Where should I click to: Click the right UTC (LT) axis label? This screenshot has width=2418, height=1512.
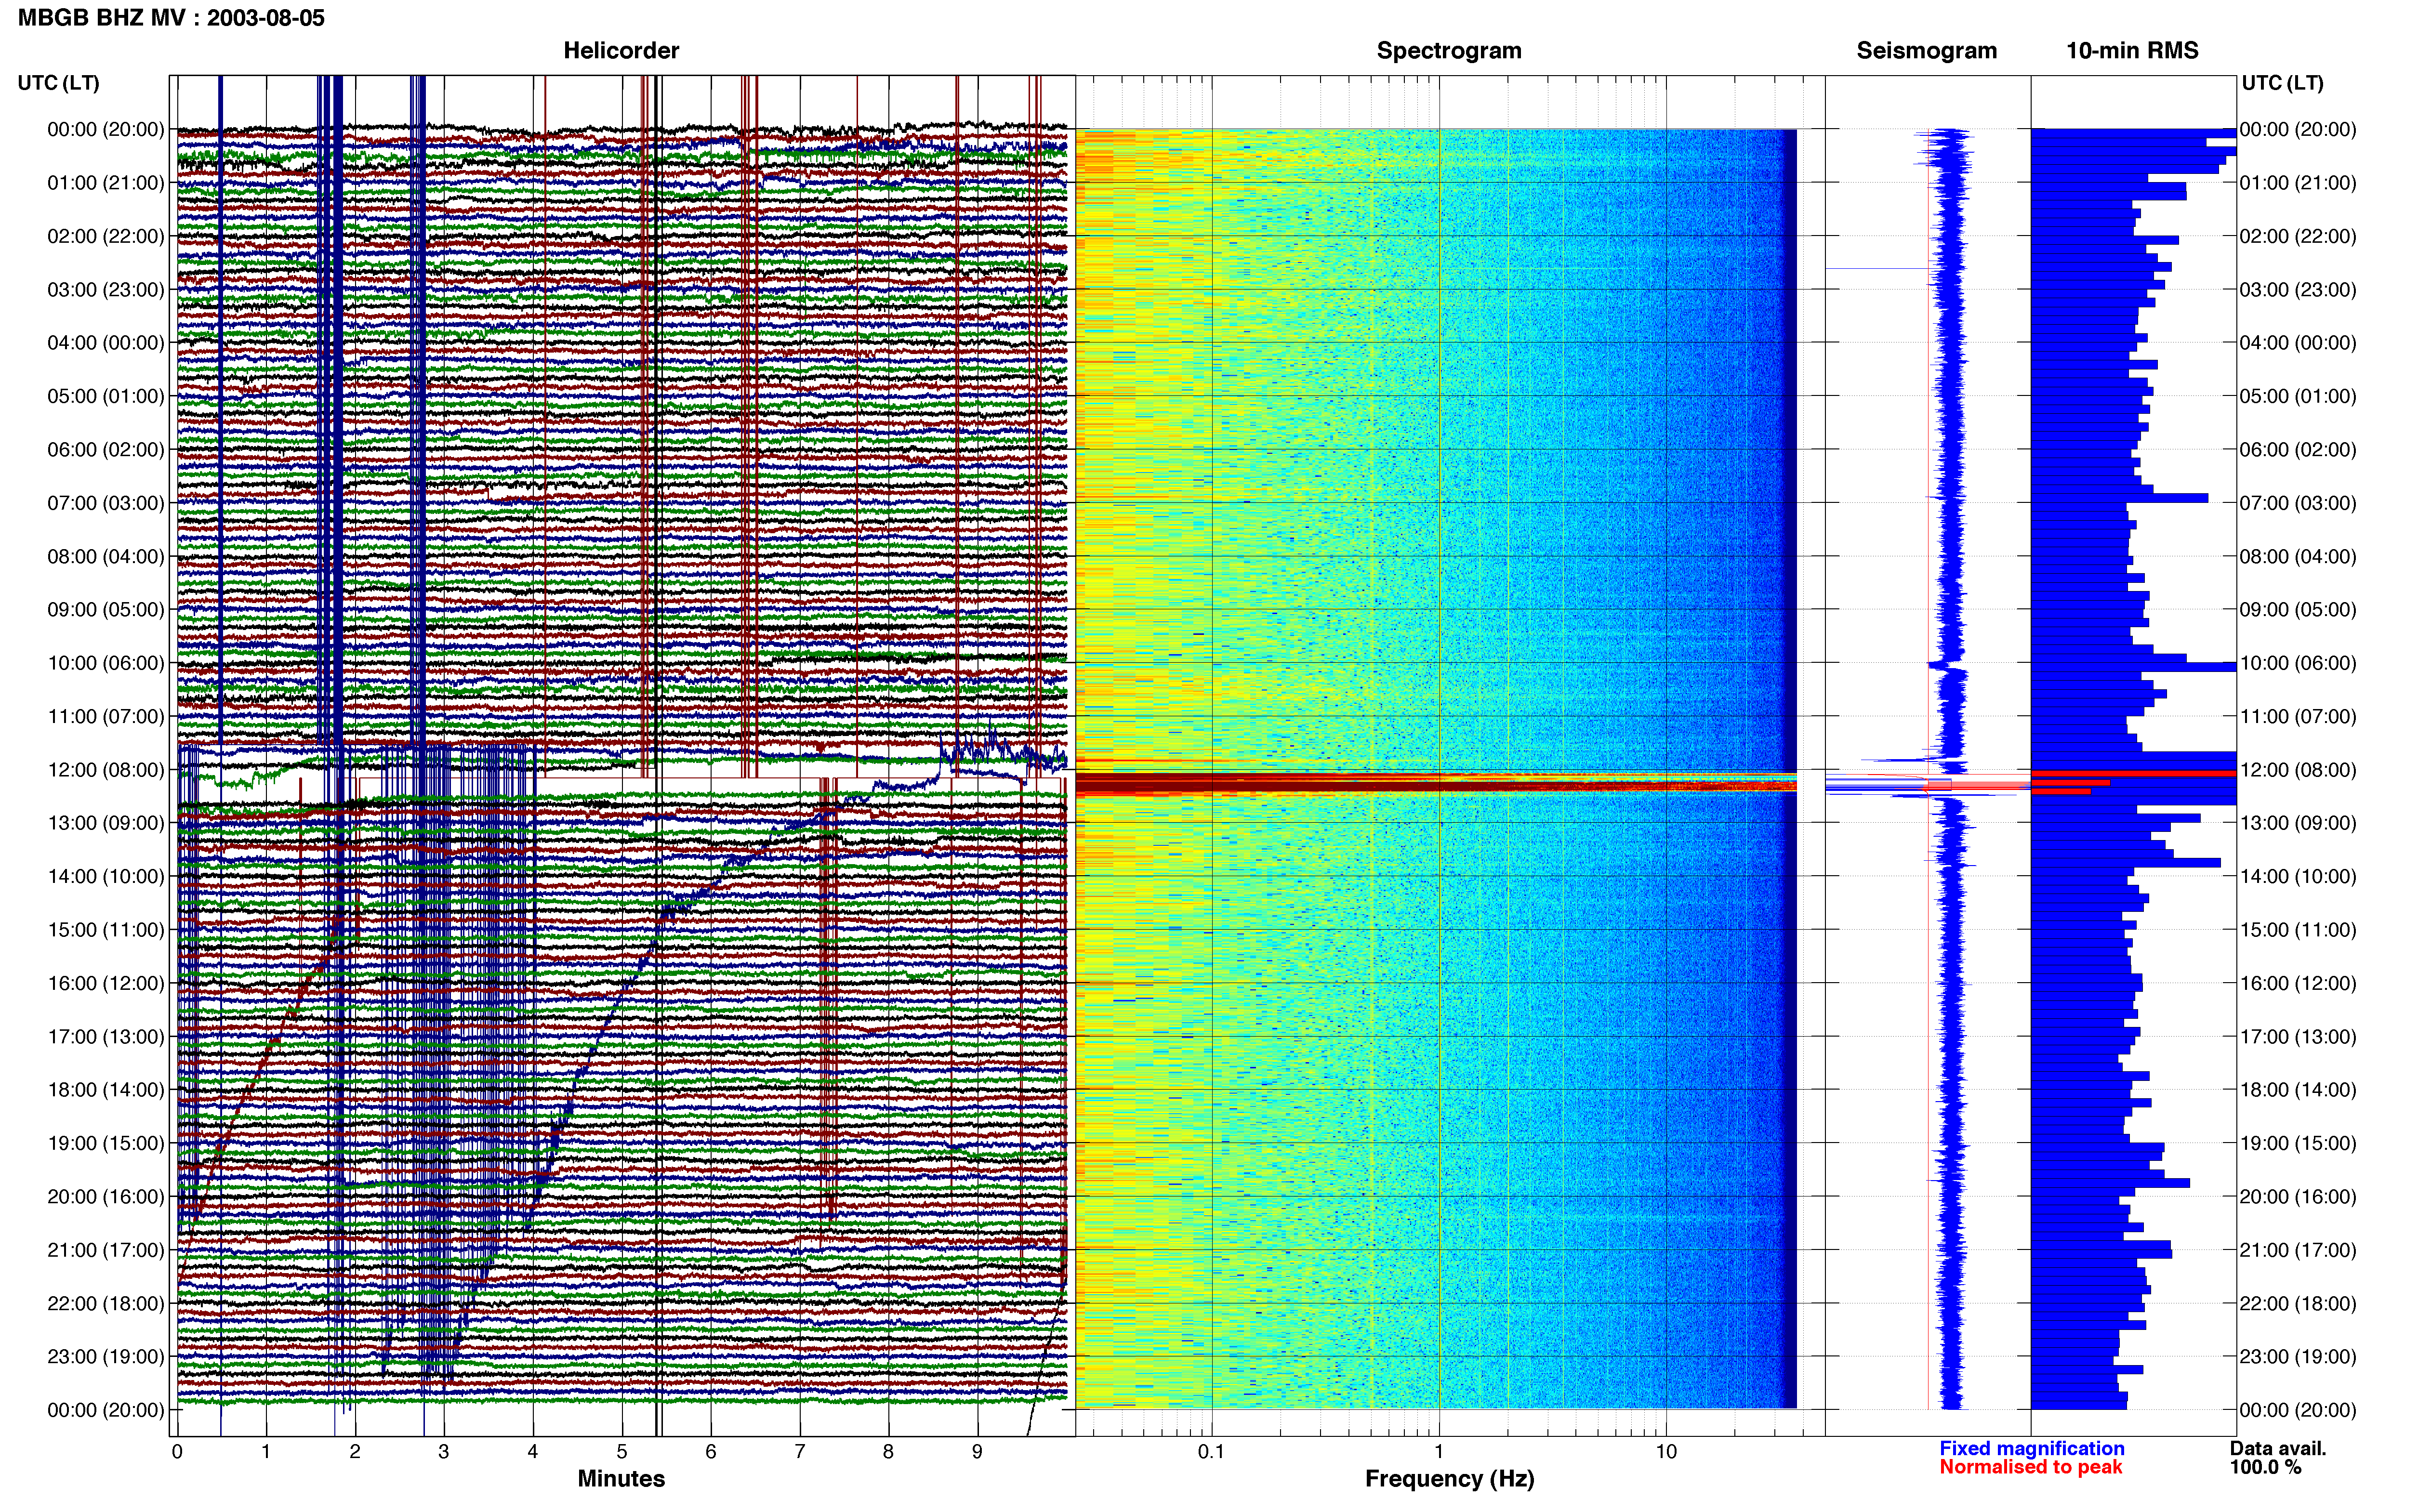[x=2282, y=83]
